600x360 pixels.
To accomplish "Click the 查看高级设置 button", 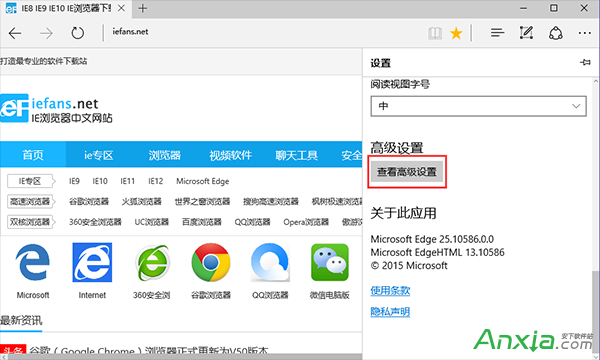I will pyautogui.click(x=407, y=172).
